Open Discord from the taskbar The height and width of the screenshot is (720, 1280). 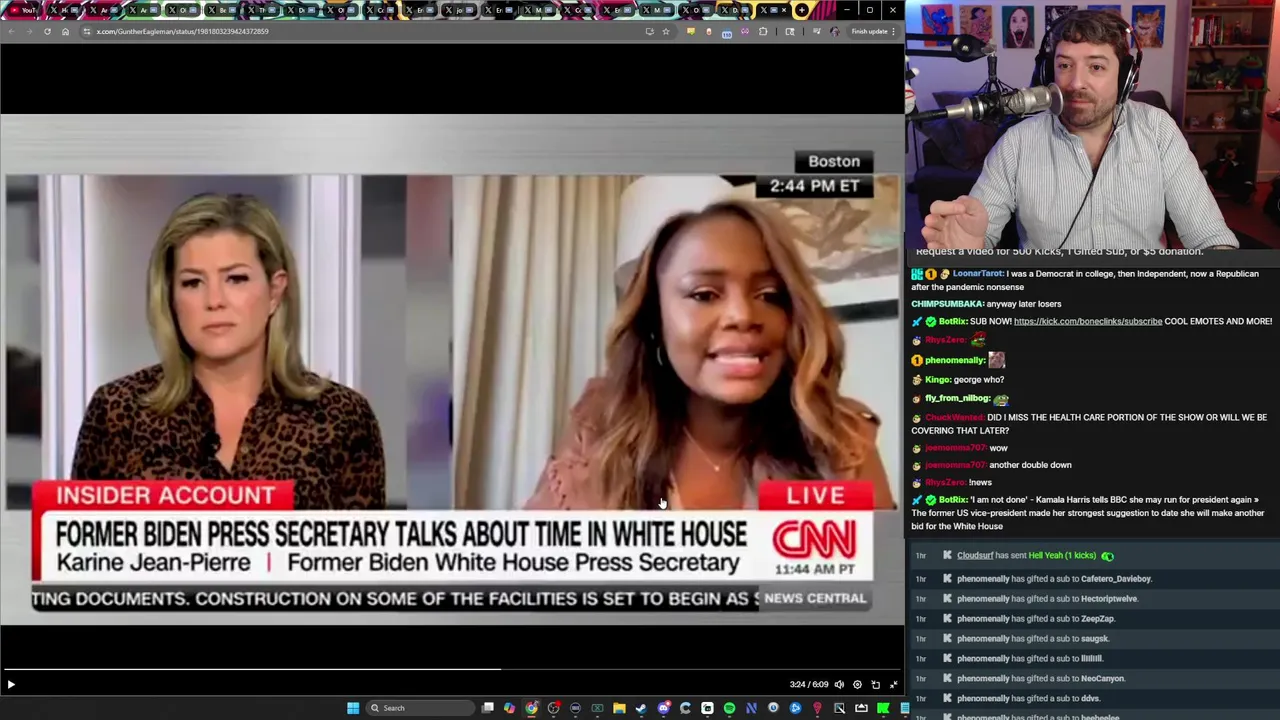tap(664, 708)
